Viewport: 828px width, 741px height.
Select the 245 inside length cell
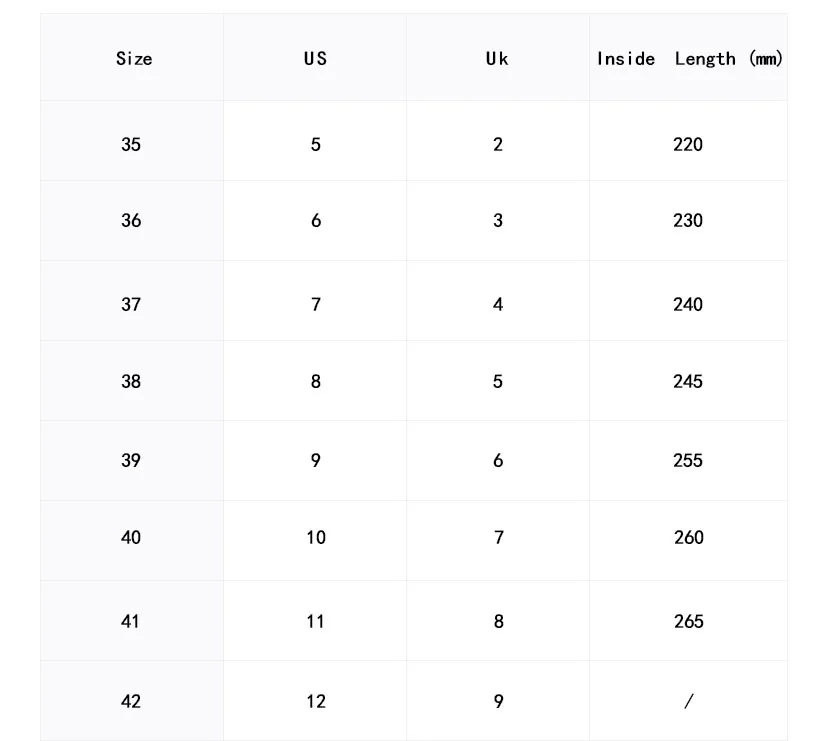[x=688, y=381]
